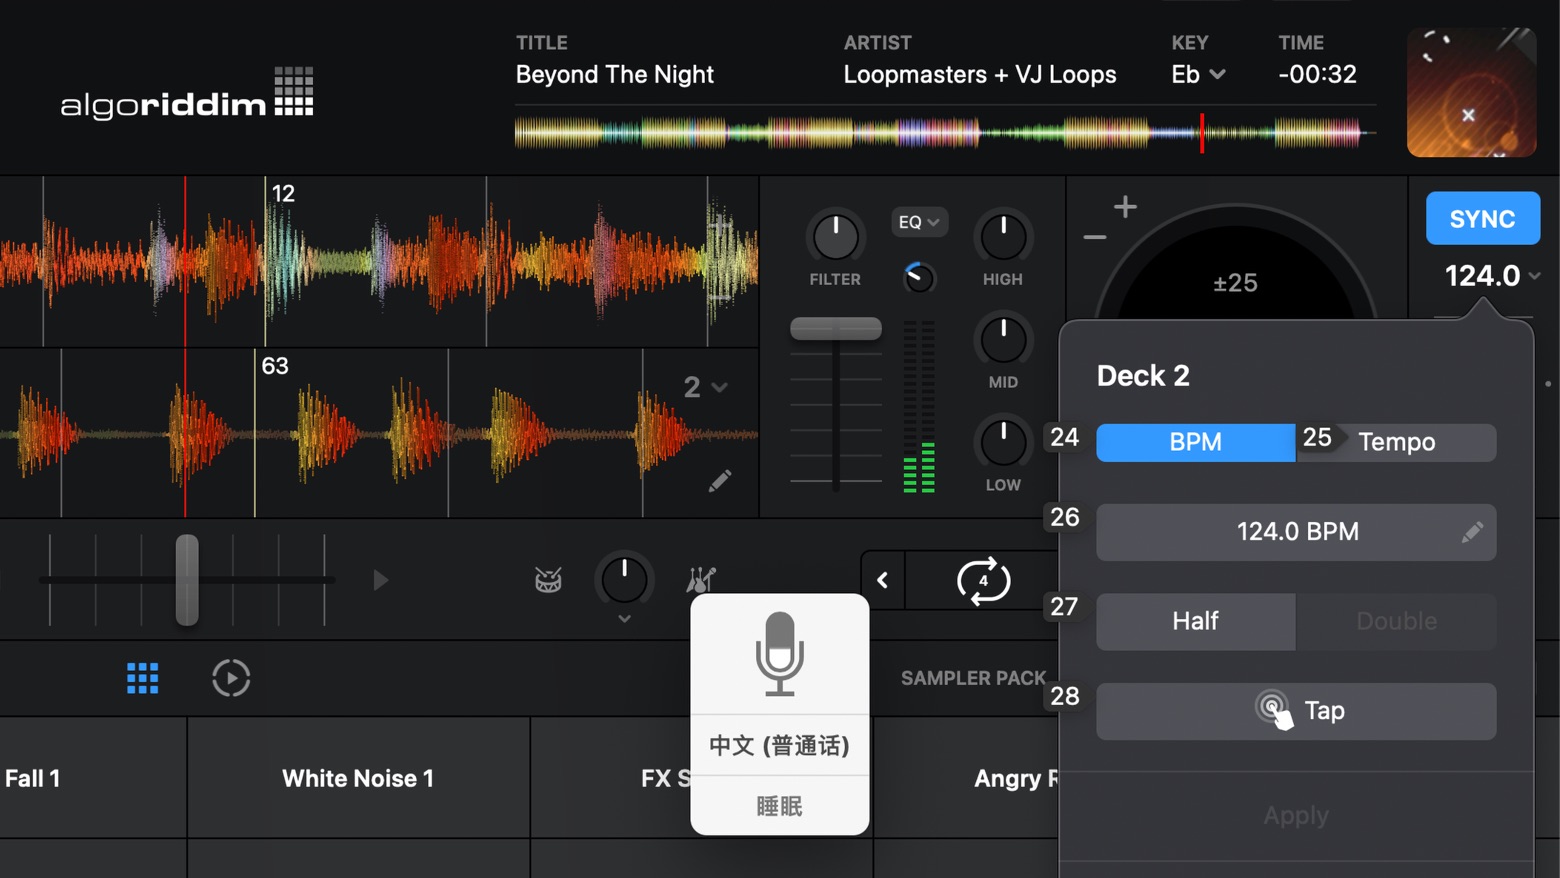Screen dimensions: 1560x878
Task: Click the -00:32 remaining time display
Action: (x=1317, y=74)
